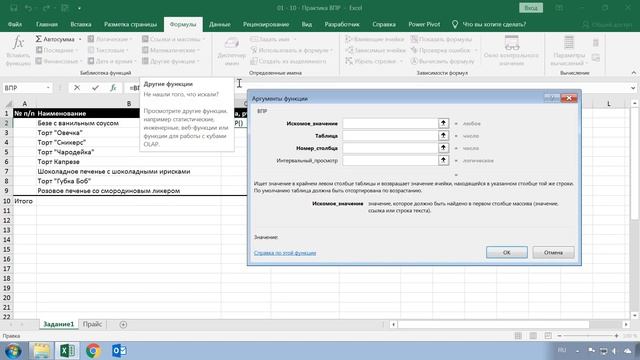Click Зависимые ячейки trace dependents
Screen dimensions: 640x360
(x=375, y=50)
